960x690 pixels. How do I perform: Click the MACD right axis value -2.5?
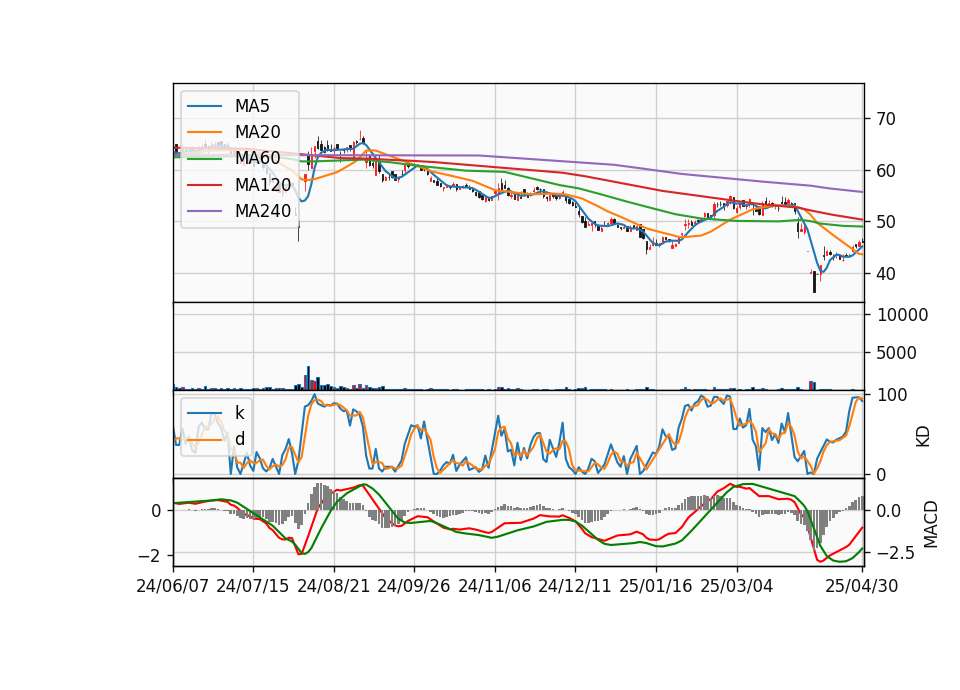[x=894, y=553]
